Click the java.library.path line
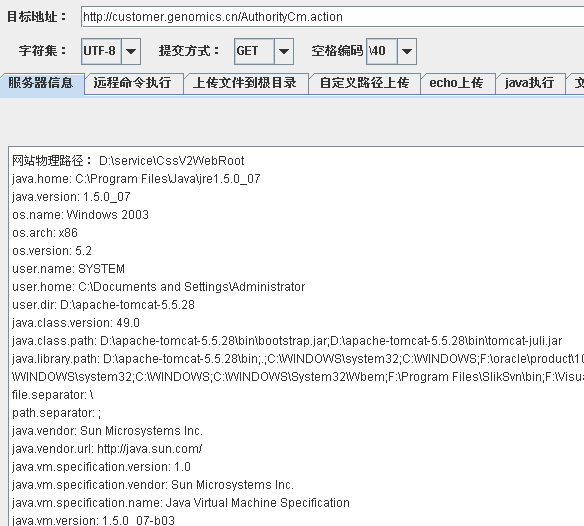The image size is (584, 526). (298, 359)
